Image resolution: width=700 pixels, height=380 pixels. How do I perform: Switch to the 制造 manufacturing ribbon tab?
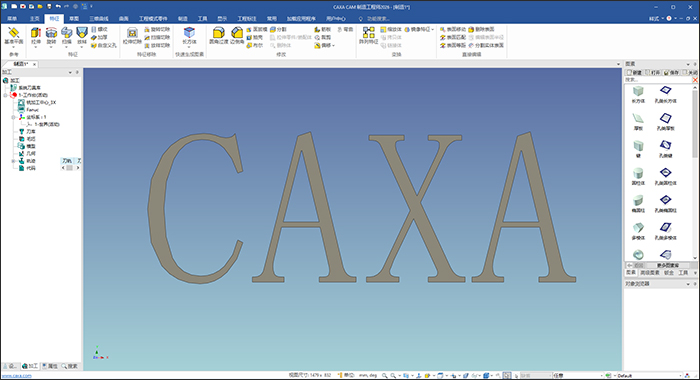click(x=183, y=19)
